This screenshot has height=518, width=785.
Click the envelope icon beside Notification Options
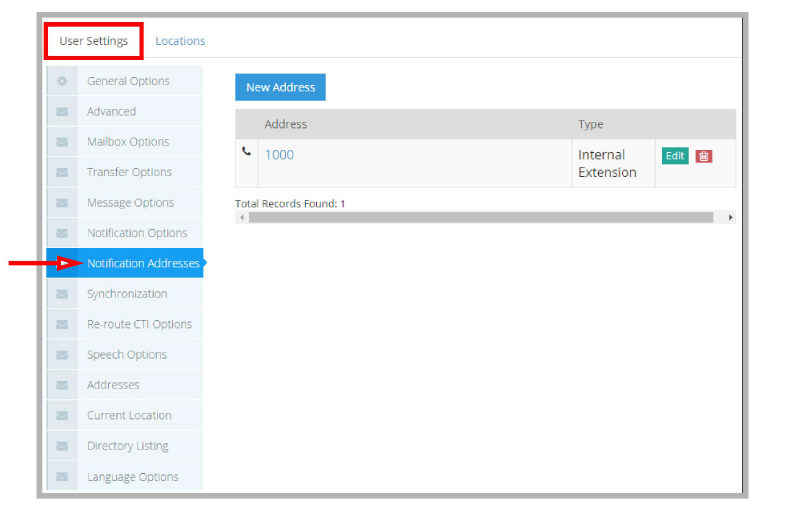click(62, 233)
